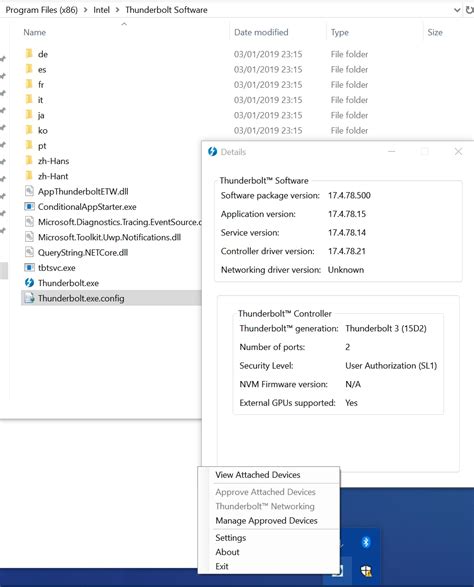The image size is (474, 587).
Task: Select the zh-Hans folder icon
Action: [29, 161]
